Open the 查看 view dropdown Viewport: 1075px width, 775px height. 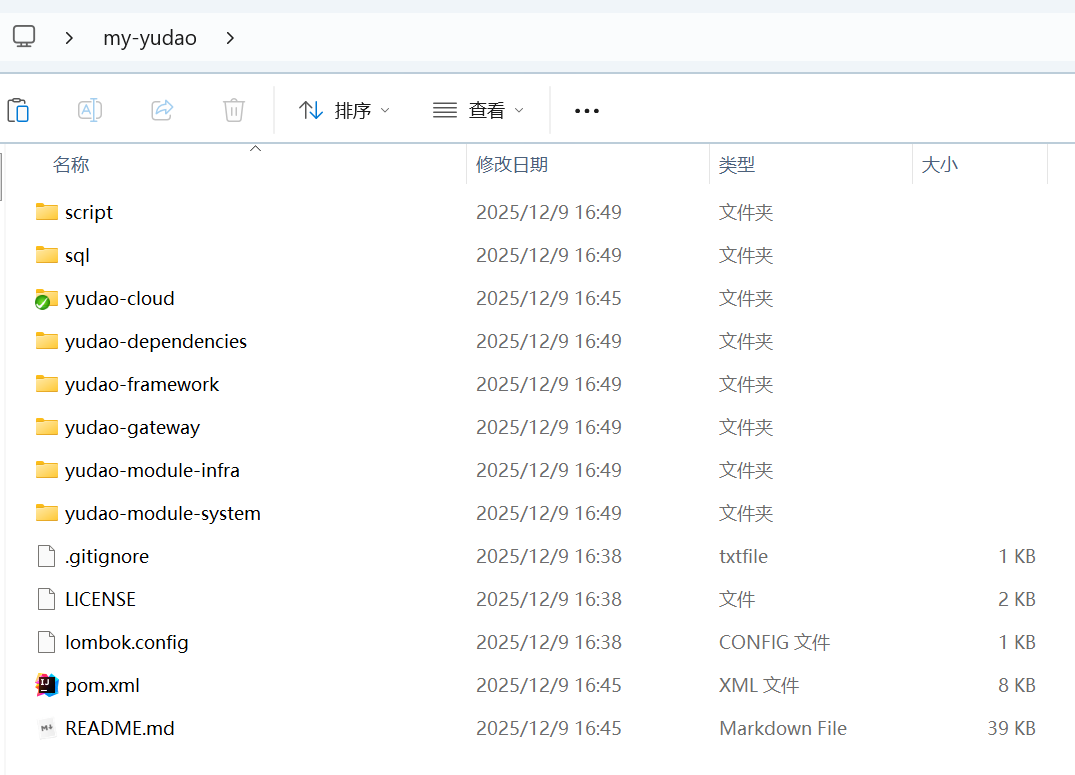pyautogui.click(x=479, y=110)
